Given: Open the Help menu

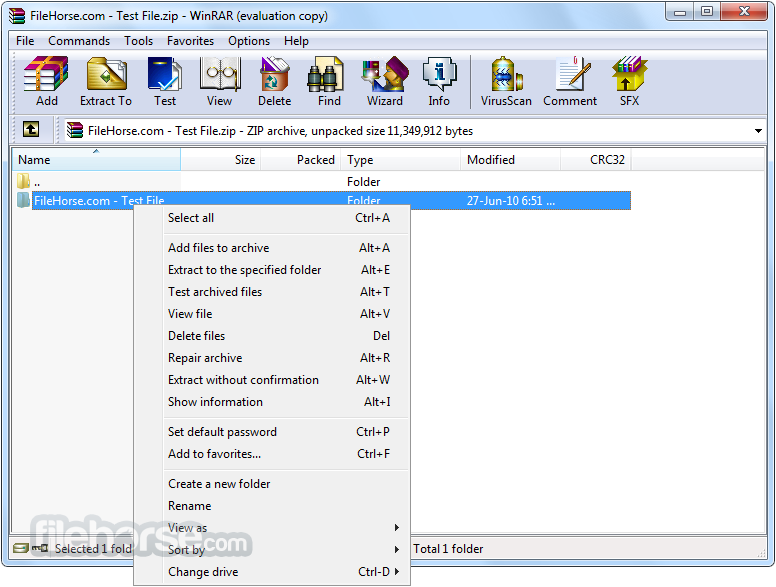Looking at the screenshot, I should click(x=296, y=41).
